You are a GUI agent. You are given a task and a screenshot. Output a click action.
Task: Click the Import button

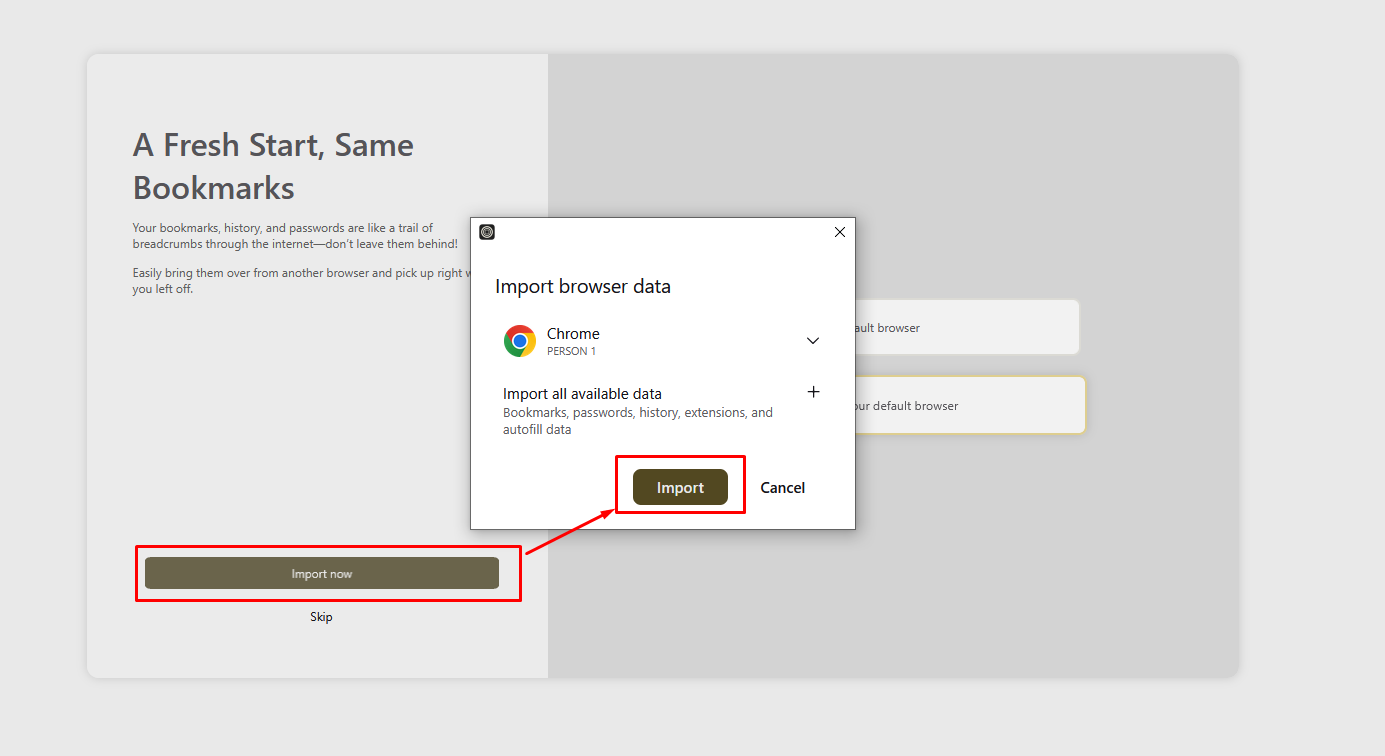(680, 487)
